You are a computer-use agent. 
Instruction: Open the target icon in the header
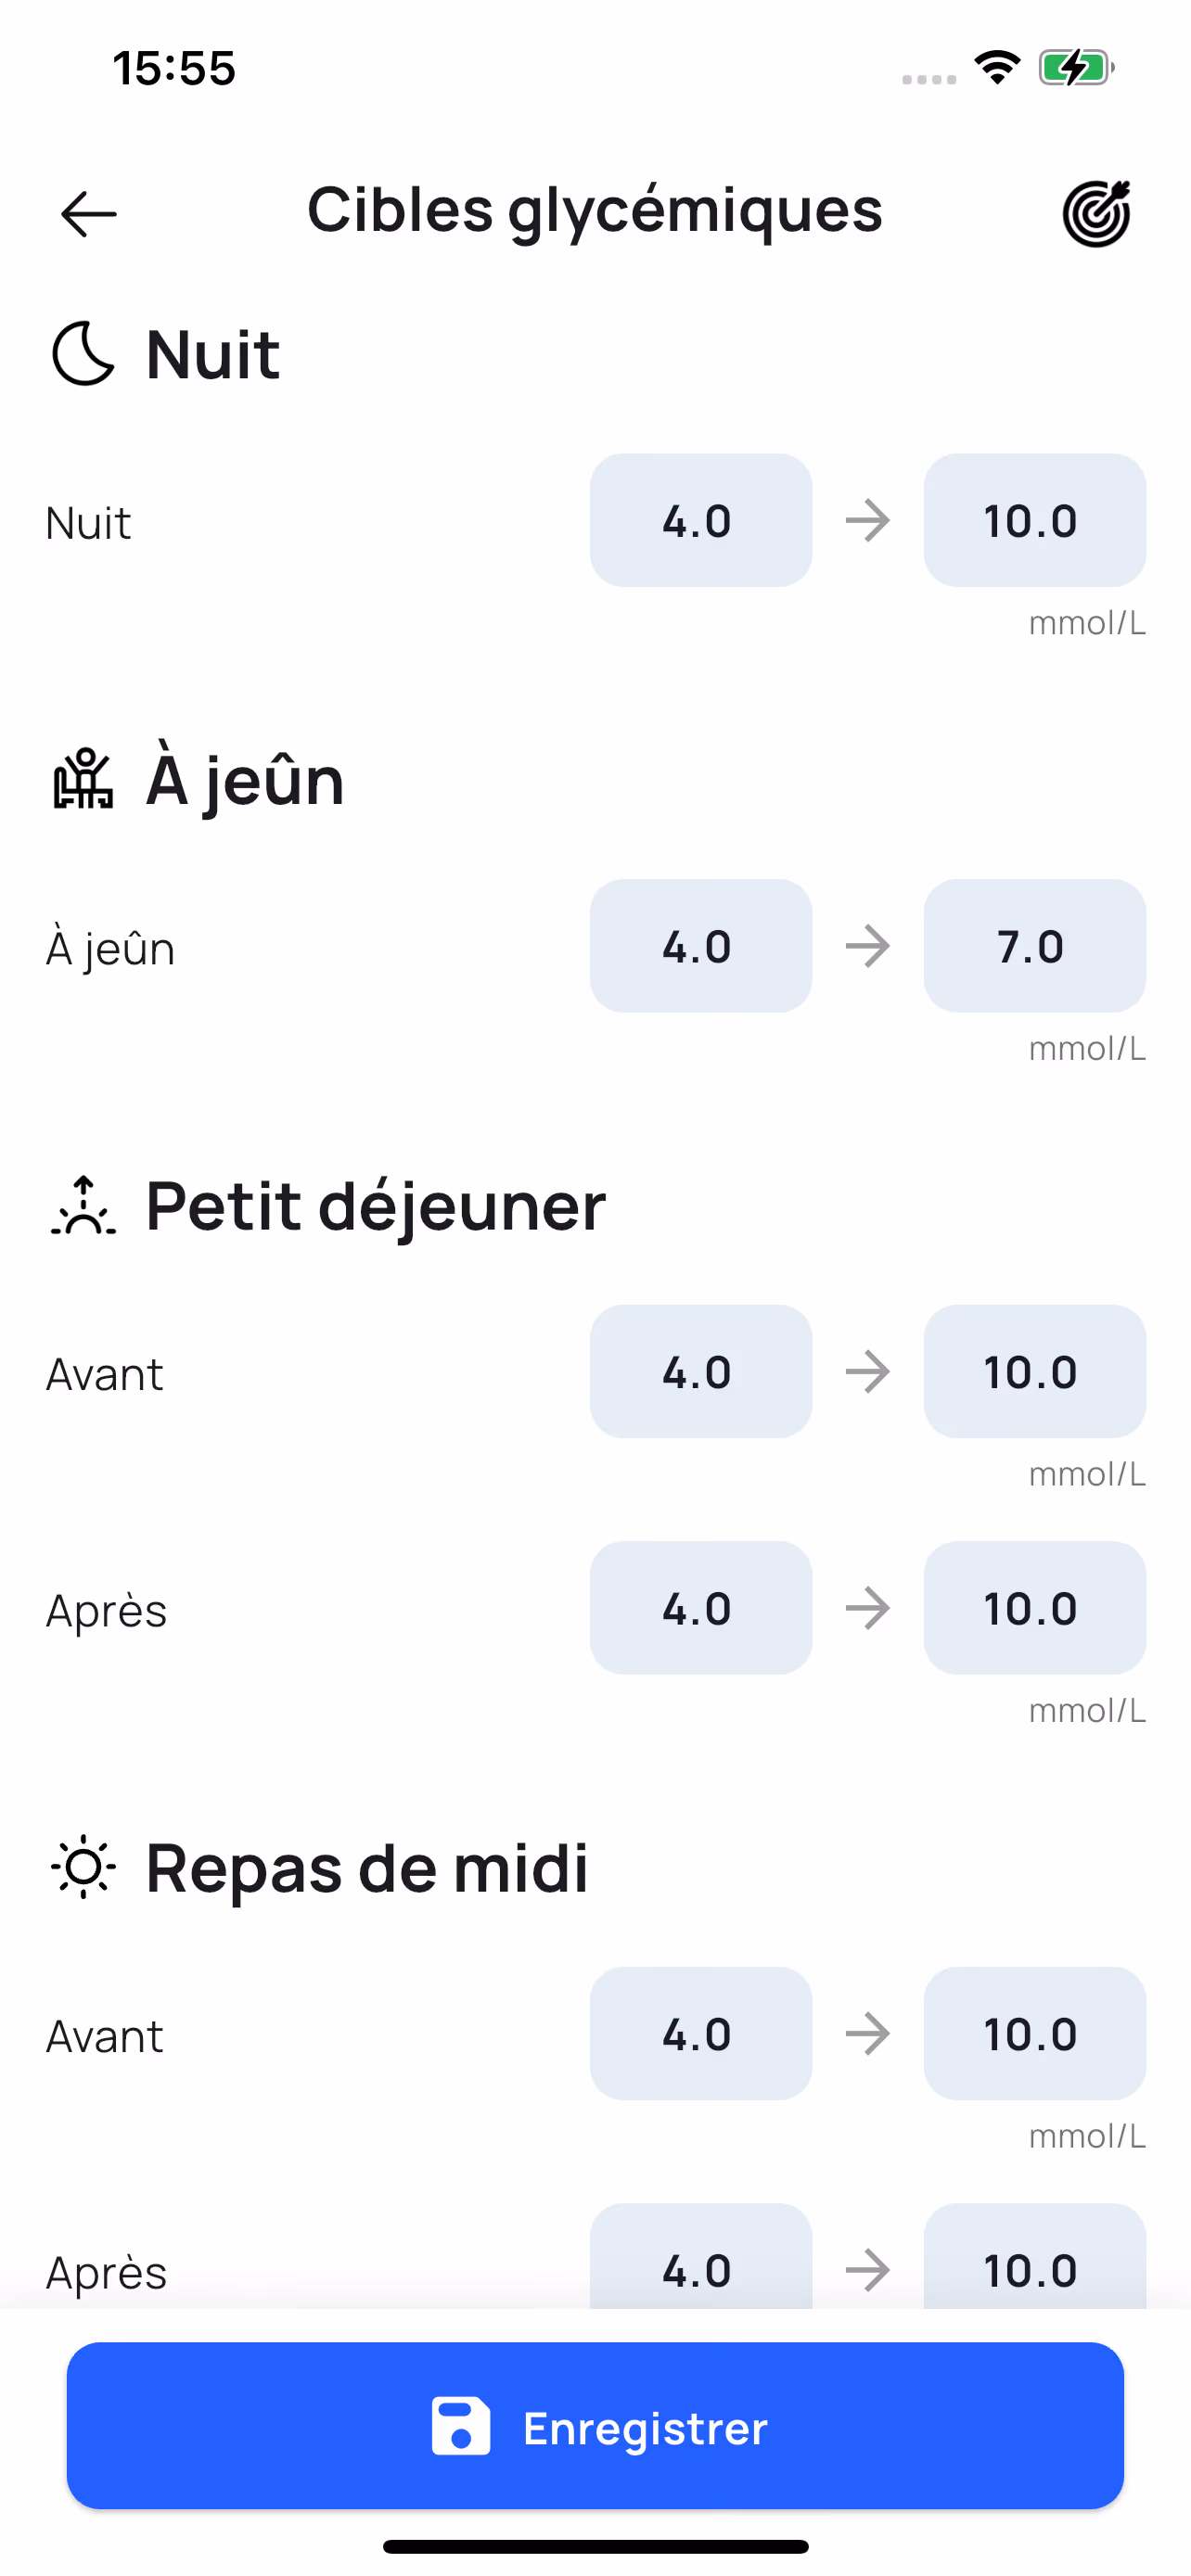(1096, 213)
